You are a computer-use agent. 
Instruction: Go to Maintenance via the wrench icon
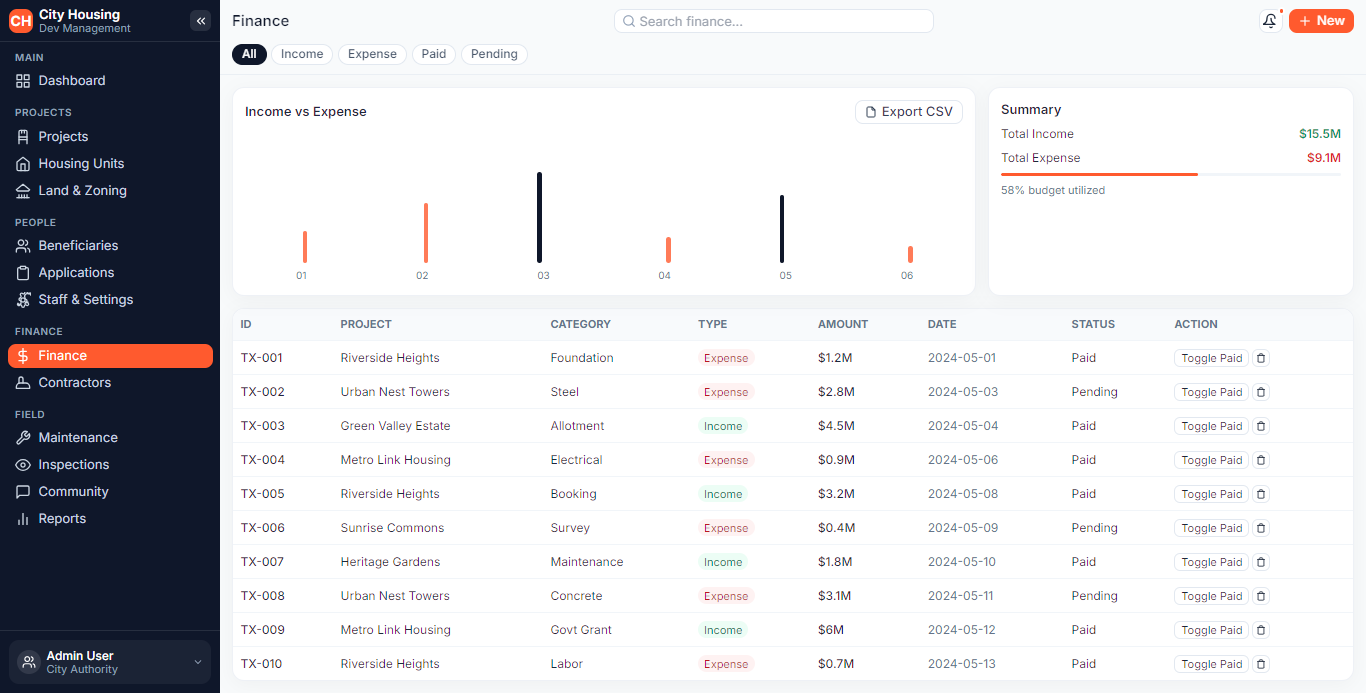tap(23, 438)
